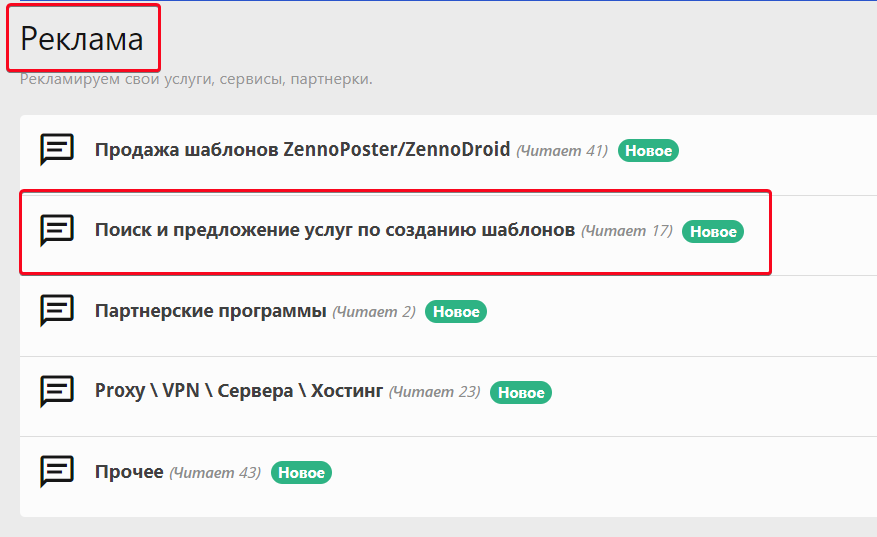The width and height of the screenshot is (877, 537).
Task: Click the Новое badge next to Прочее
Action: tap(301, 472)
